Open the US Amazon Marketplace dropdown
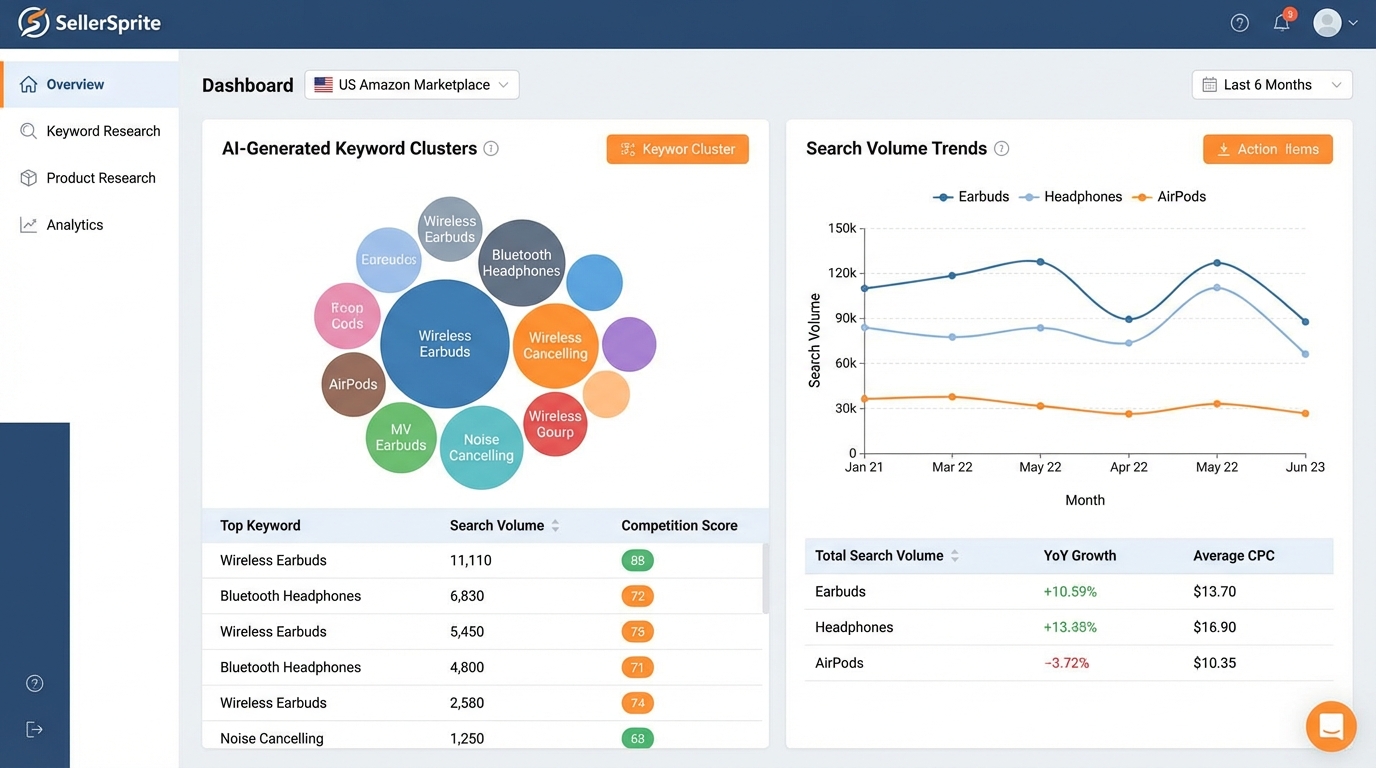Screen dimensions: 1376x768 pyautogui.click(x=411, y=84)
